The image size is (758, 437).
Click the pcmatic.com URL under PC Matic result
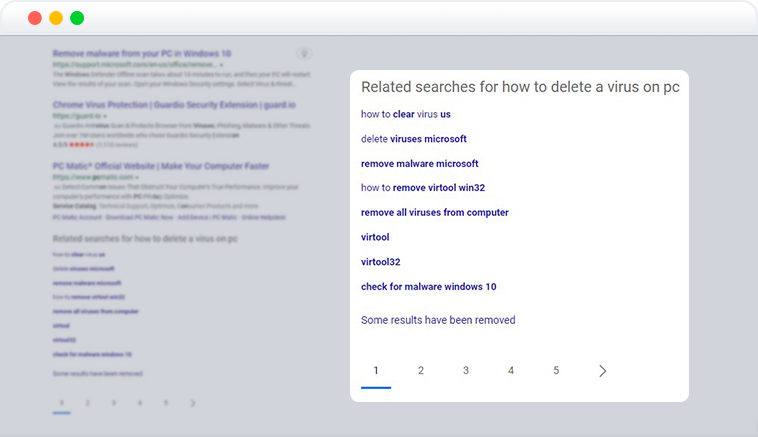(x=93, y=177)
